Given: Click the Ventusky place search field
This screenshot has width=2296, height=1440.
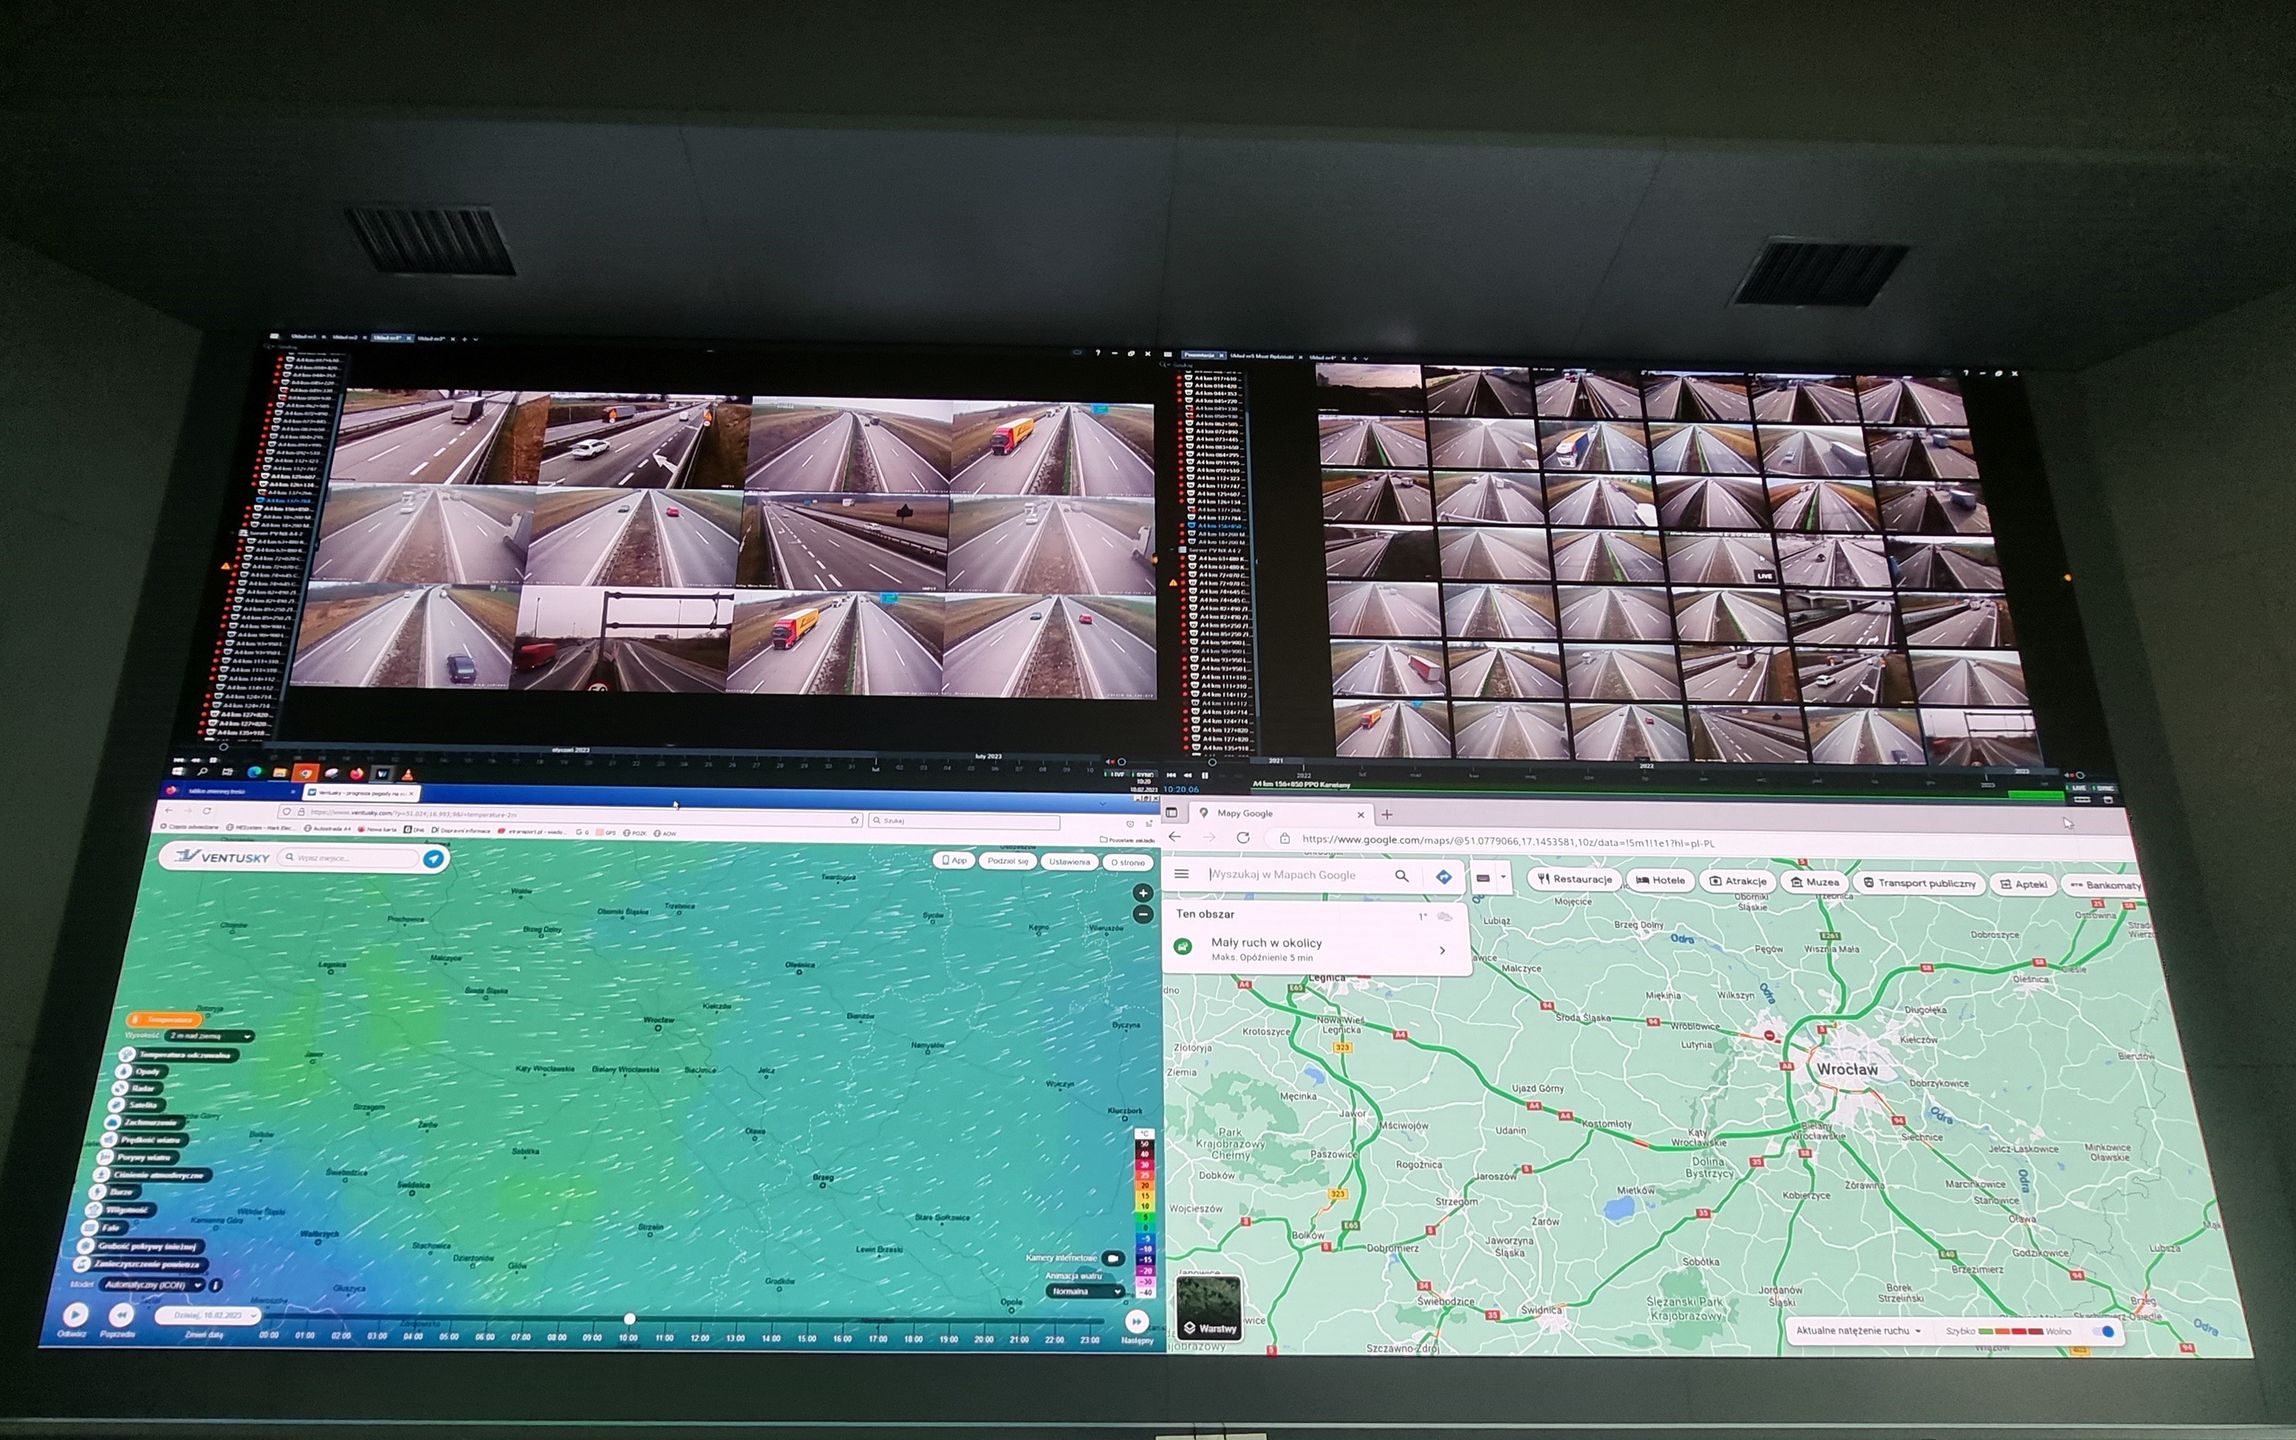Looking at the screenshot, I should 349,857.
